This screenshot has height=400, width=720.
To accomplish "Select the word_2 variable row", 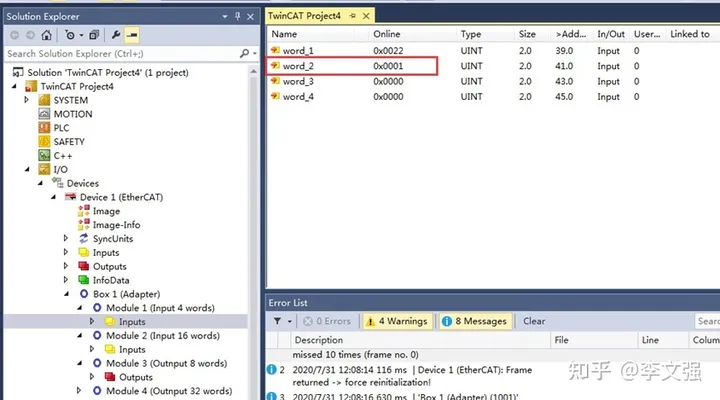I will pyautogui.click(x=491, y=66).
